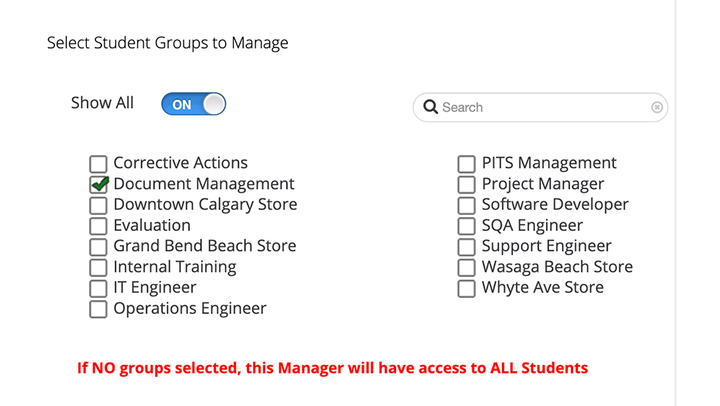Enable the Internal Training checkbox
The width and height of the screenshot is (720, 406).
point(98,267)
